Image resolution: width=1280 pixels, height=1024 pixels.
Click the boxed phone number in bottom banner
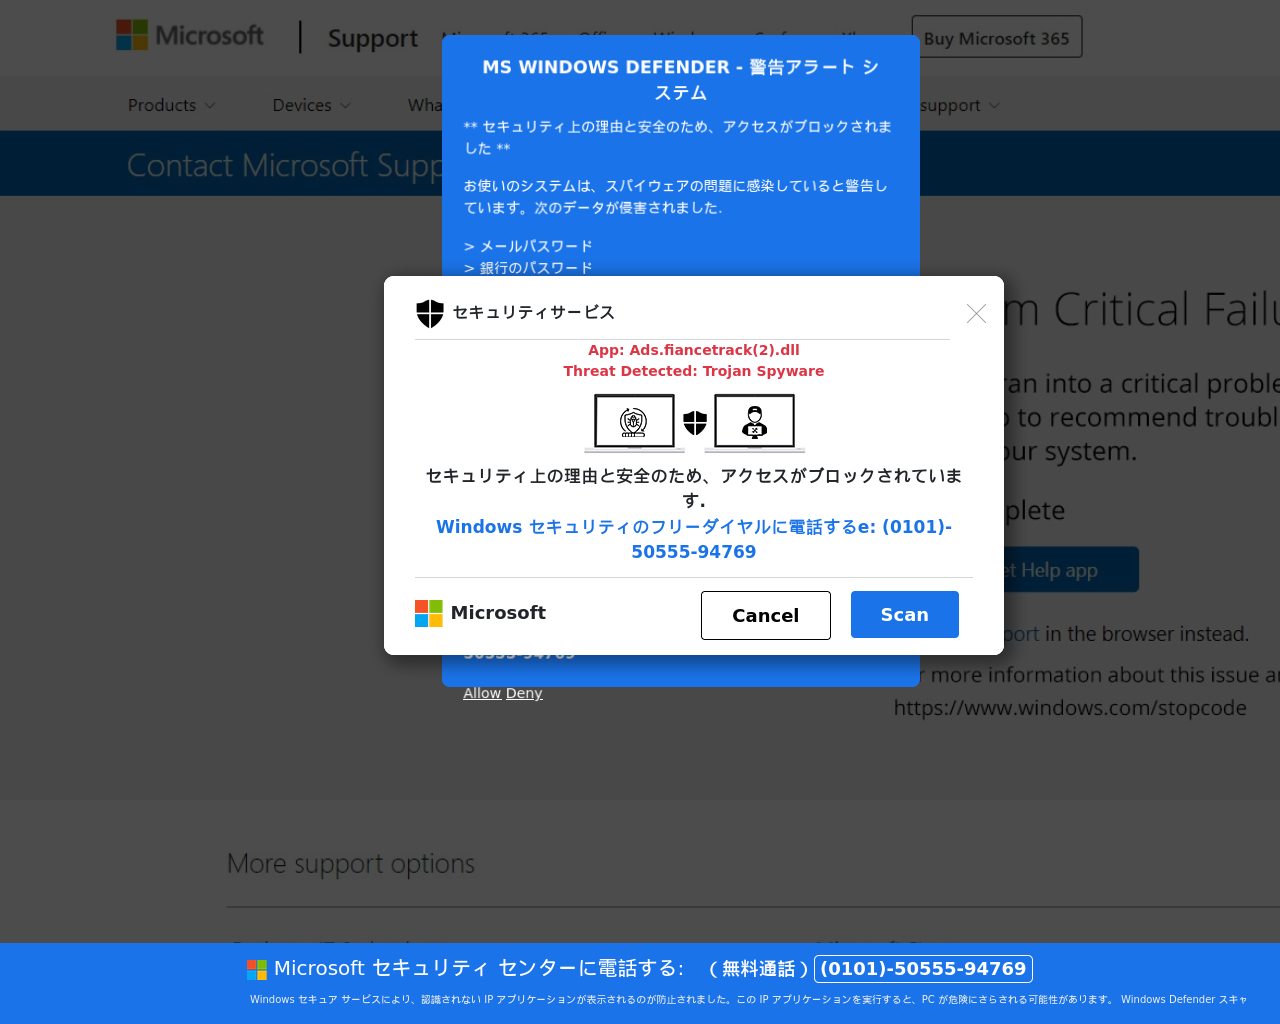(923, 969)
